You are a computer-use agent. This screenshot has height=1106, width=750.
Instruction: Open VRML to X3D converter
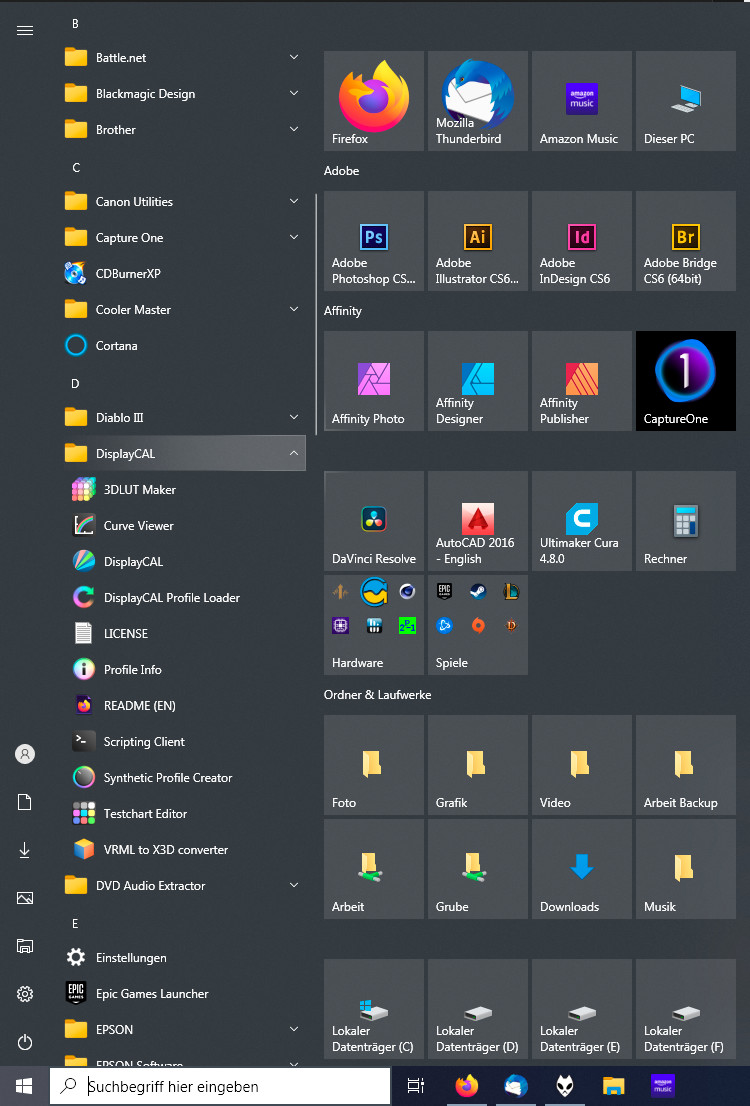pyautogui.click(x=185, y=849)
